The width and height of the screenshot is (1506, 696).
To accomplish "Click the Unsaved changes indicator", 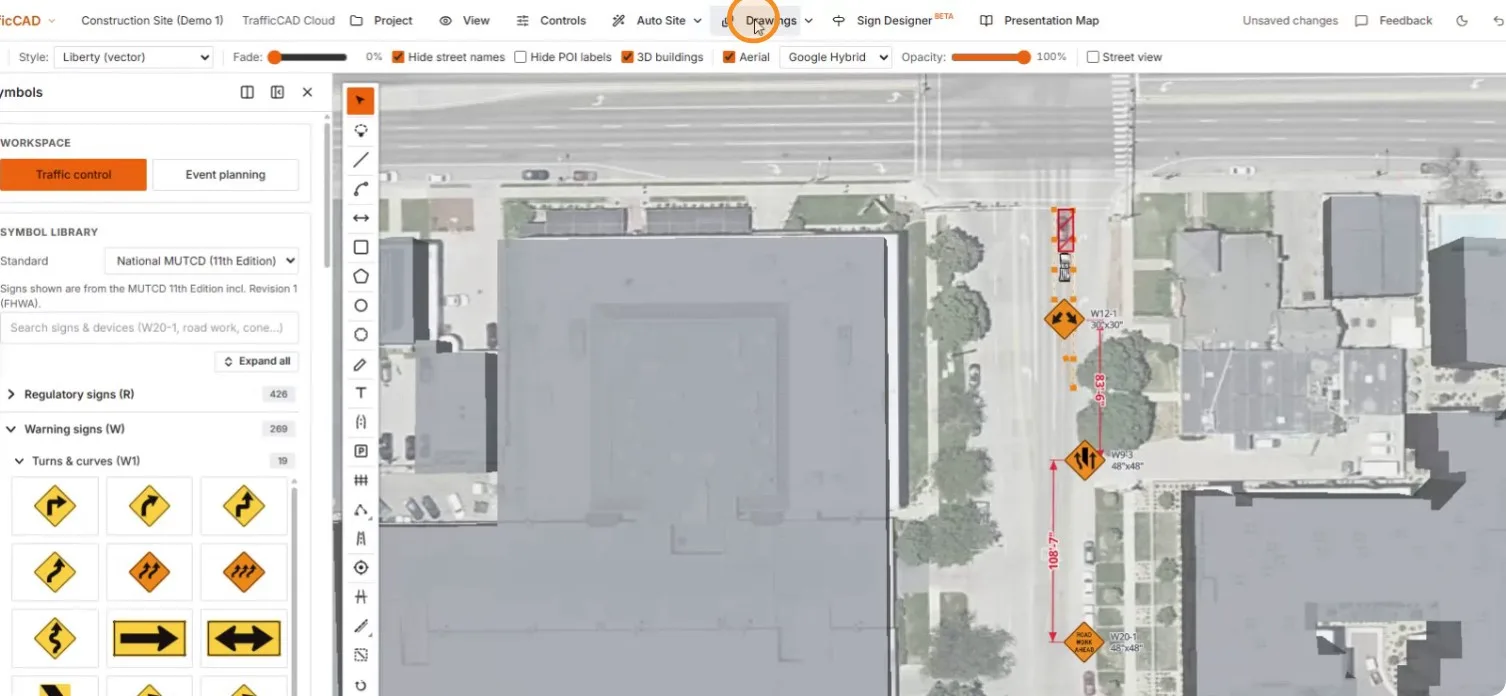I will point(1290,20).
